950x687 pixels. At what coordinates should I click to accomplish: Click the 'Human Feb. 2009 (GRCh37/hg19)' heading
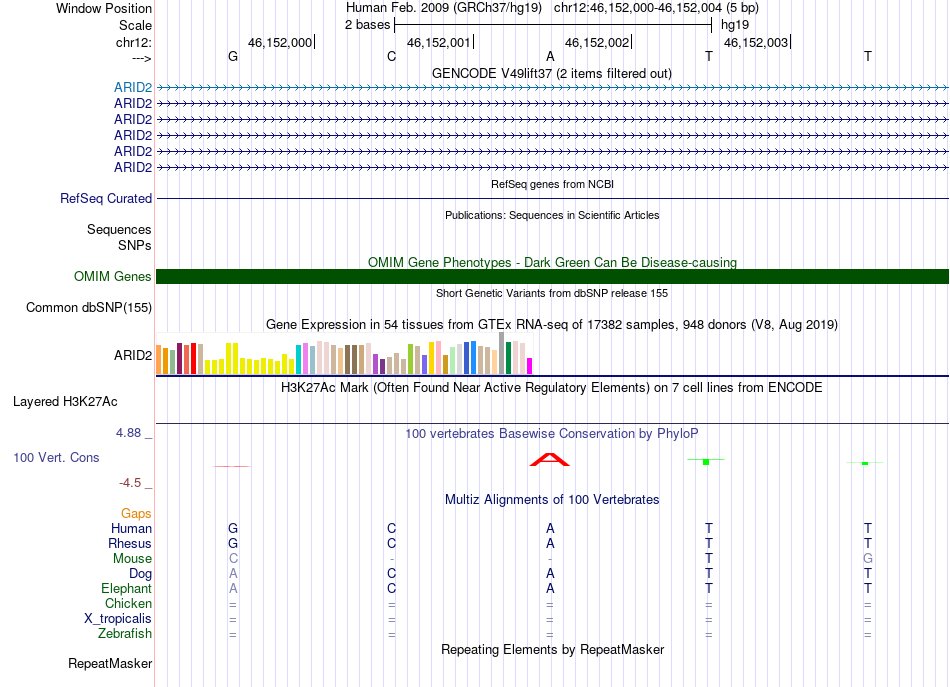click(443, 8)
